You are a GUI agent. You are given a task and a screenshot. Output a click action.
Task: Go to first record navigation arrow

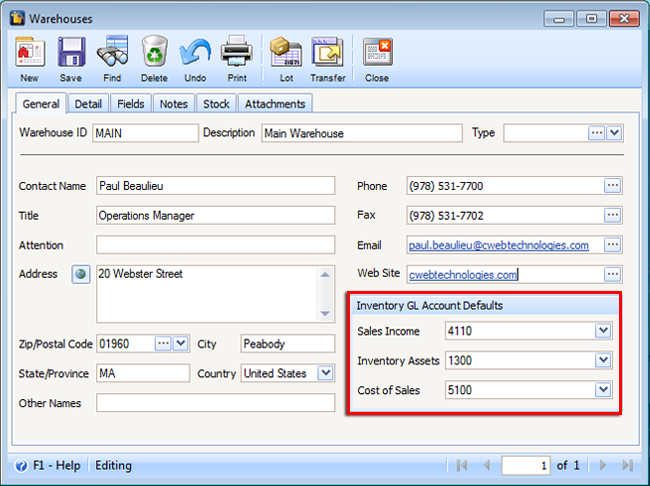pyautogui.click(x=462, y=465)
